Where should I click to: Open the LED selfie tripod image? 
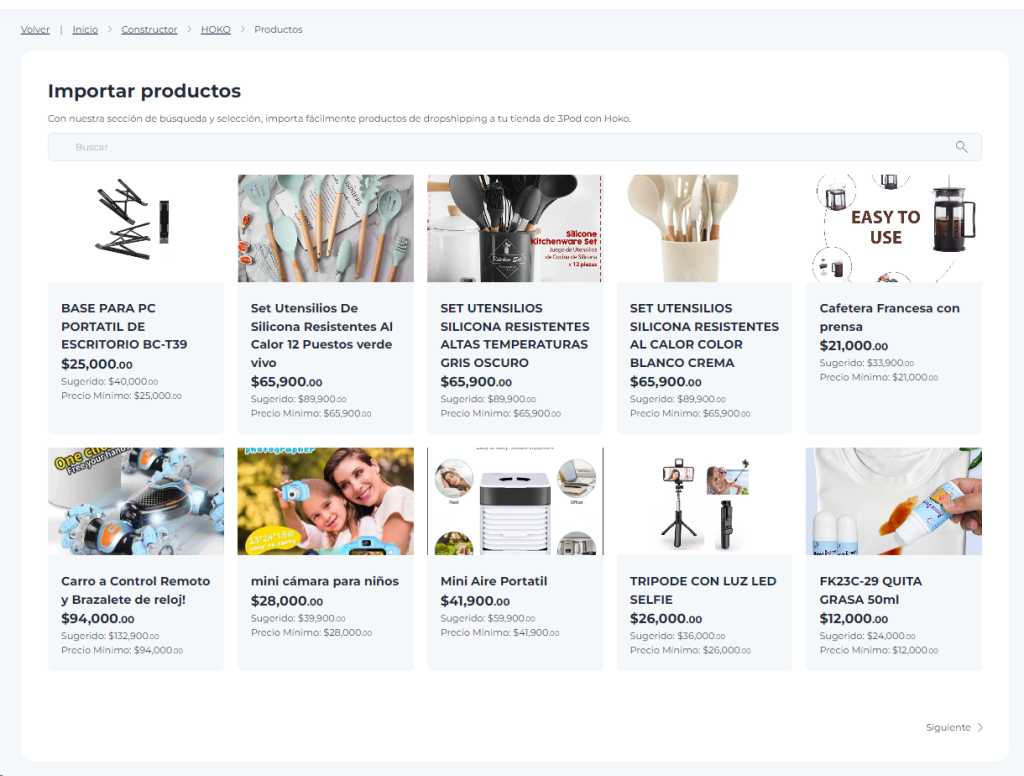[704, 501]
